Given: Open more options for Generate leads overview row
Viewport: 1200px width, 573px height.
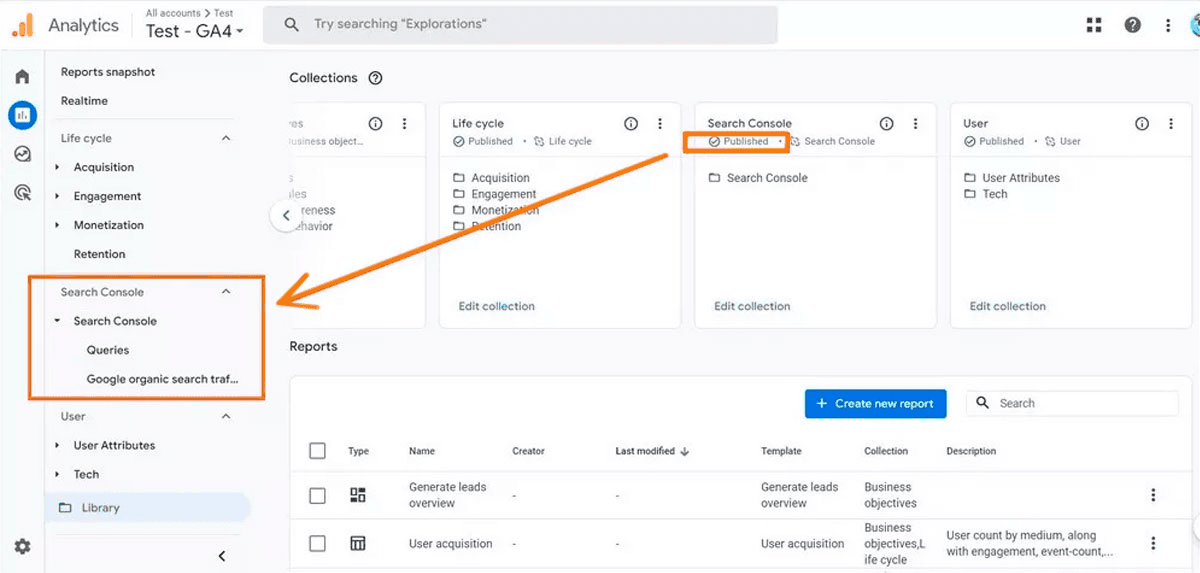Looking at the screenshot, I should (x=1153, y=495).
